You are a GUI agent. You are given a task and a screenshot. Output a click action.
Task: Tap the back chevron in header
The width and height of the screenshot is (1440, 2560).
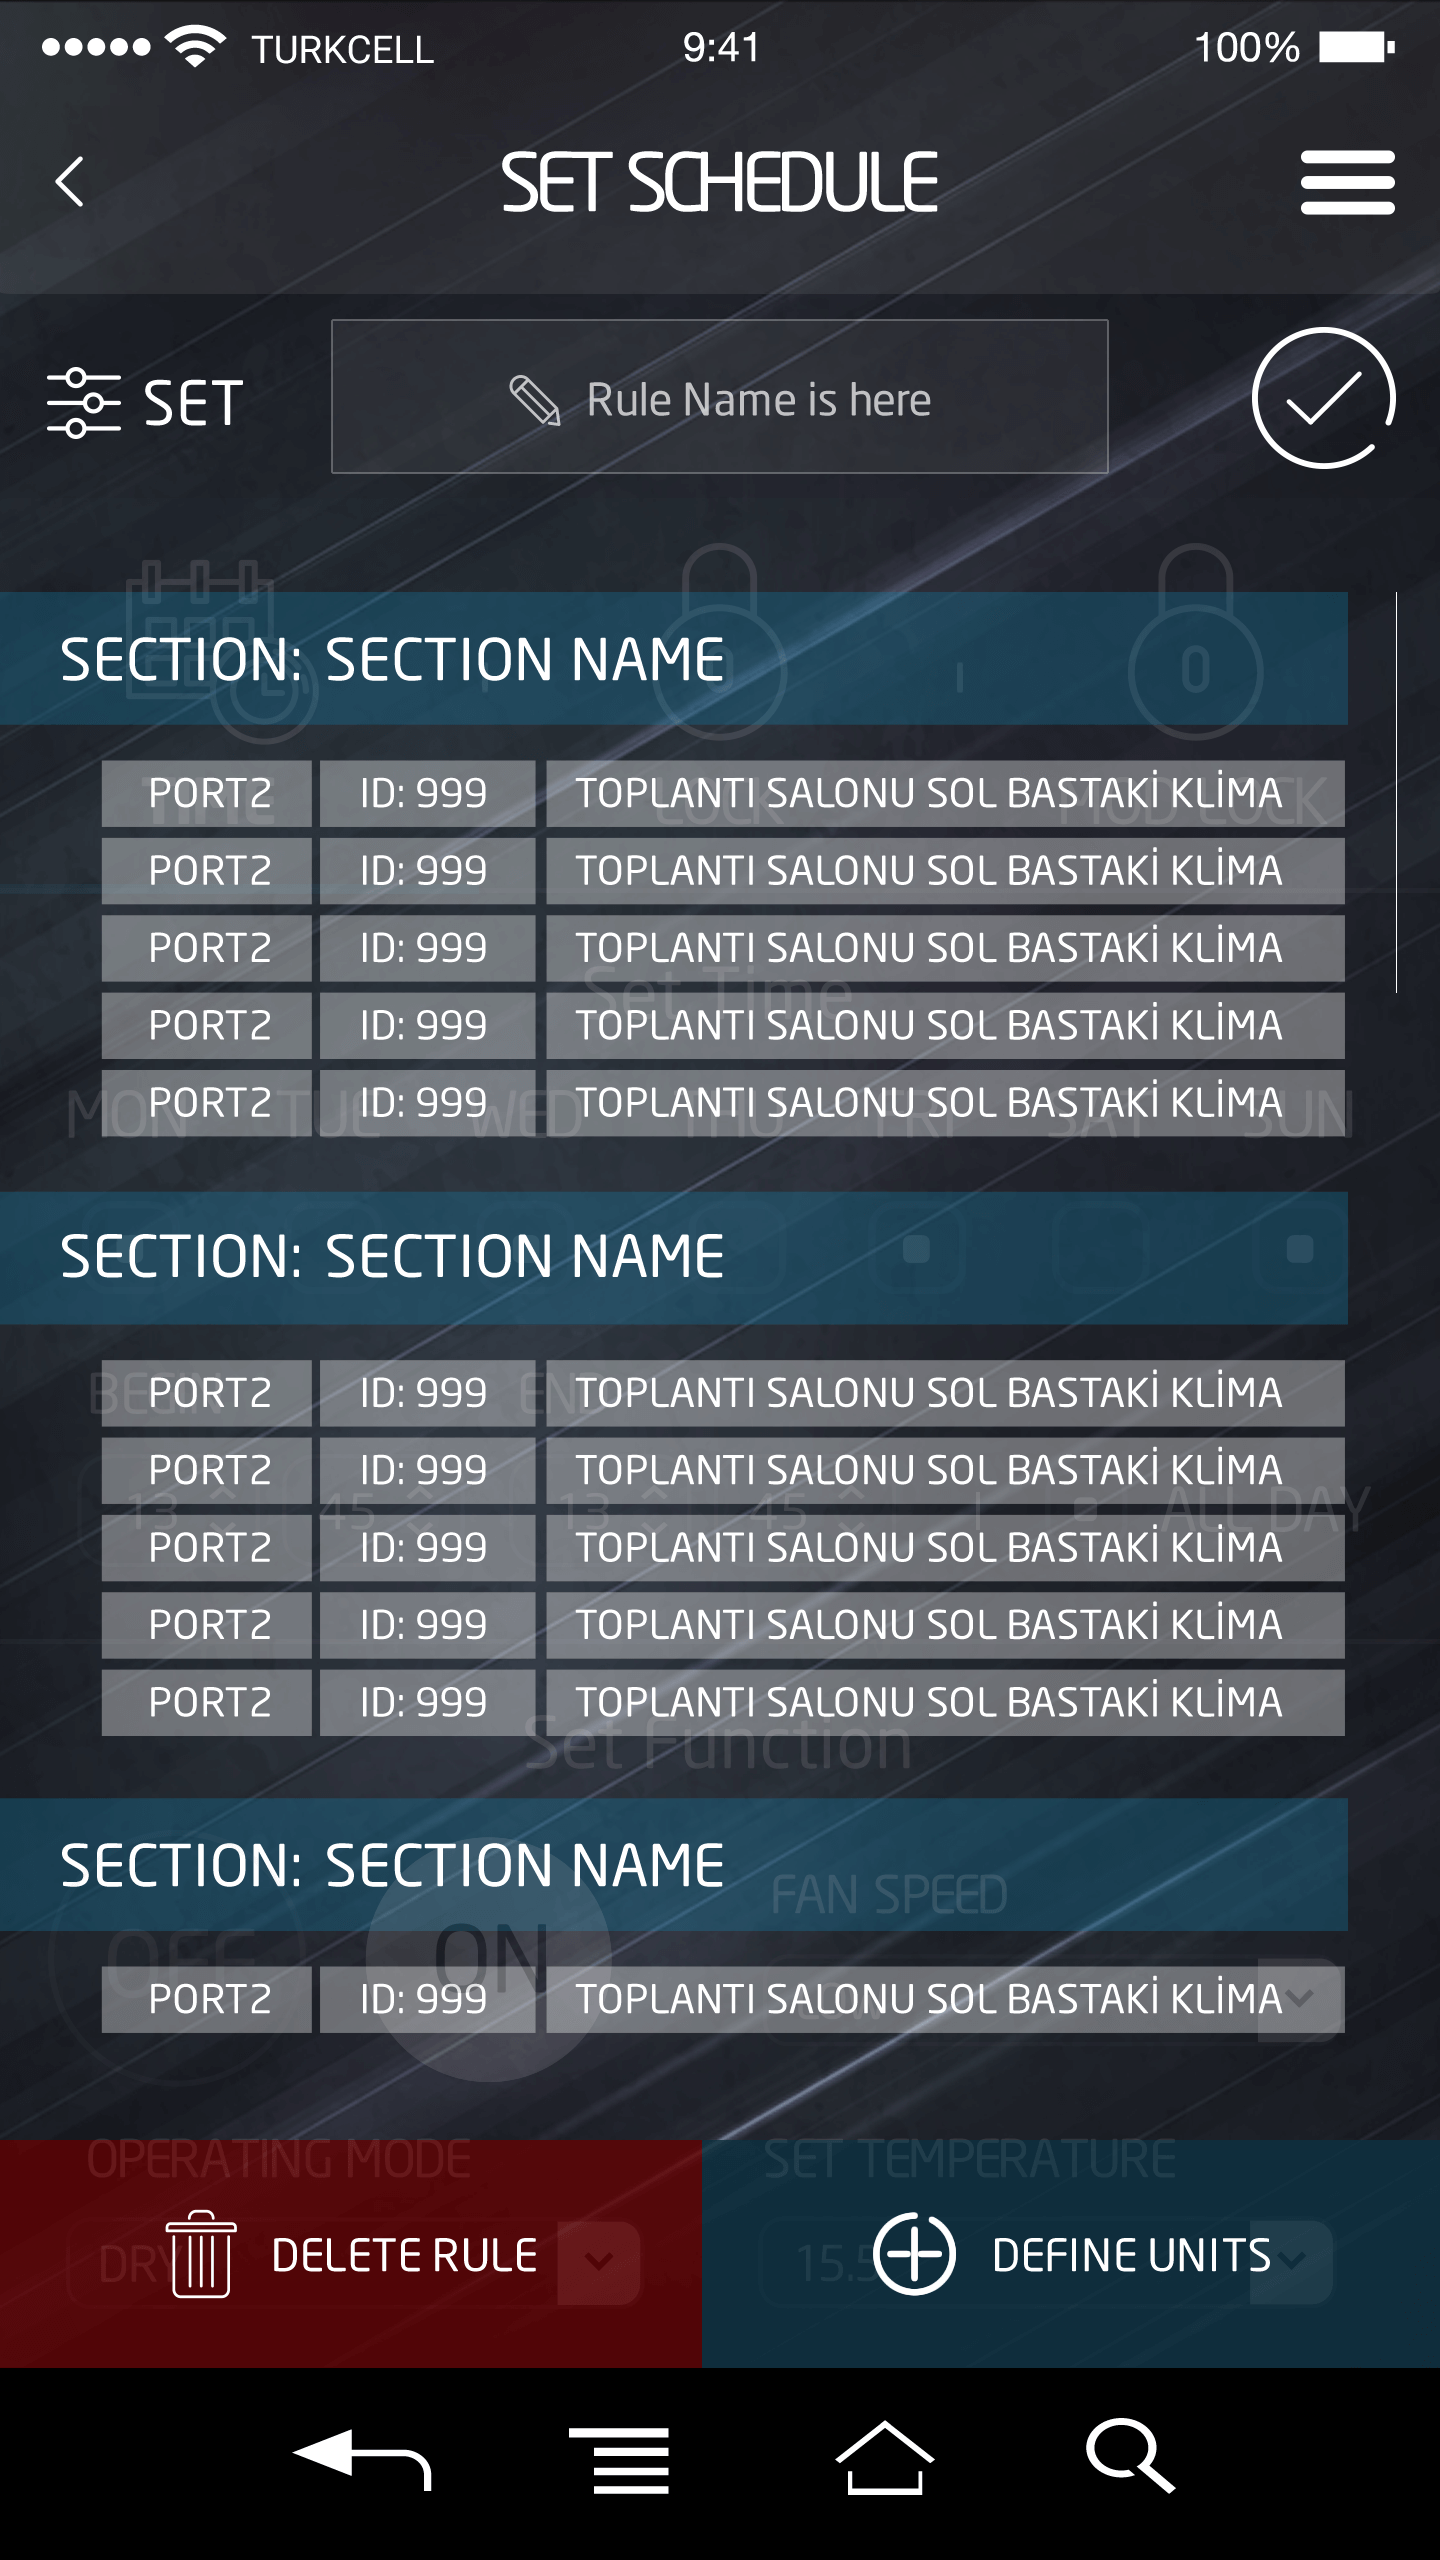point(69,182)
